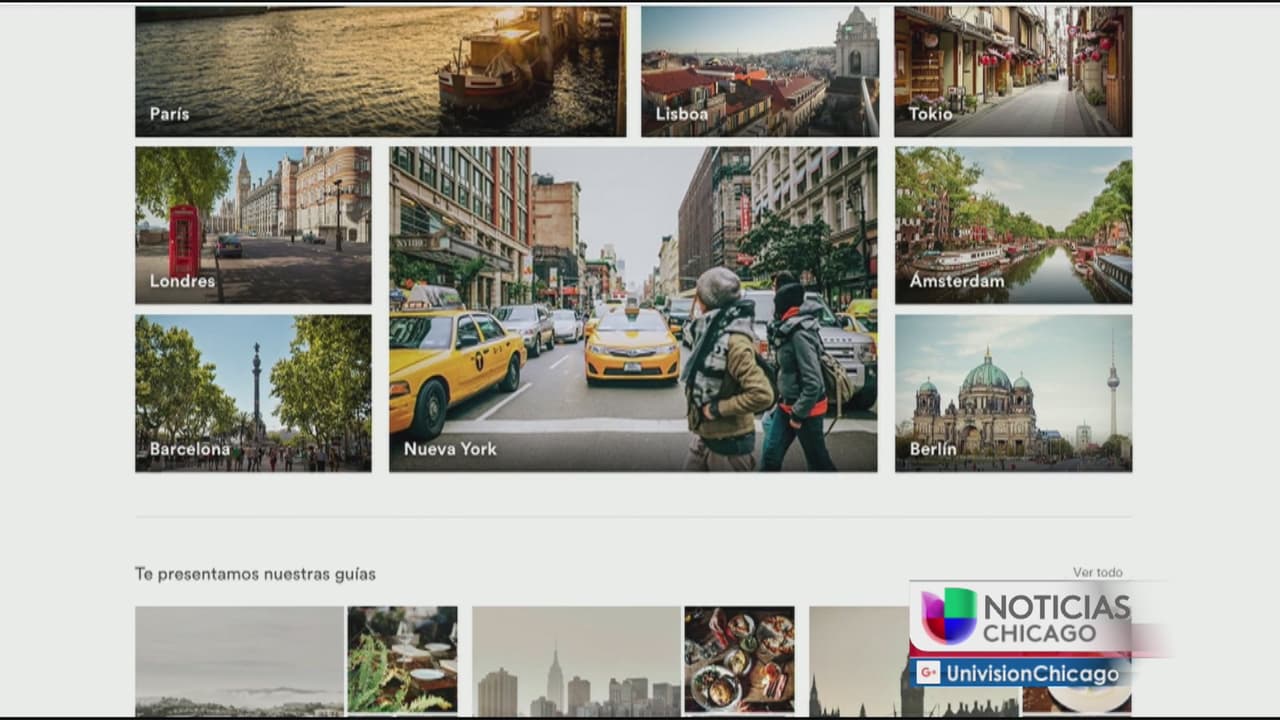Open the París destination tile
The height and width of the screenshot is (720, 1280).
coord(380,71)
